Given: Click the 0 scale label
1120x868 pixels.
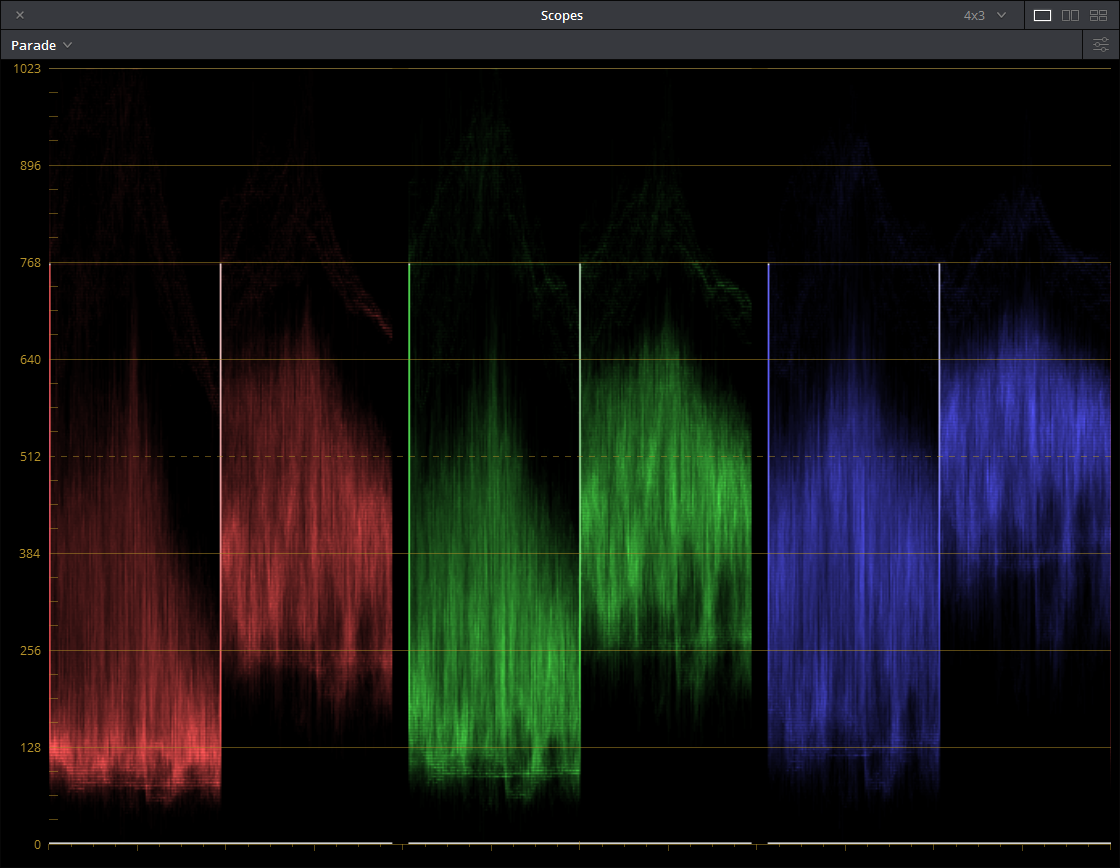Looking at the screenshot, I should pos(37,844).
